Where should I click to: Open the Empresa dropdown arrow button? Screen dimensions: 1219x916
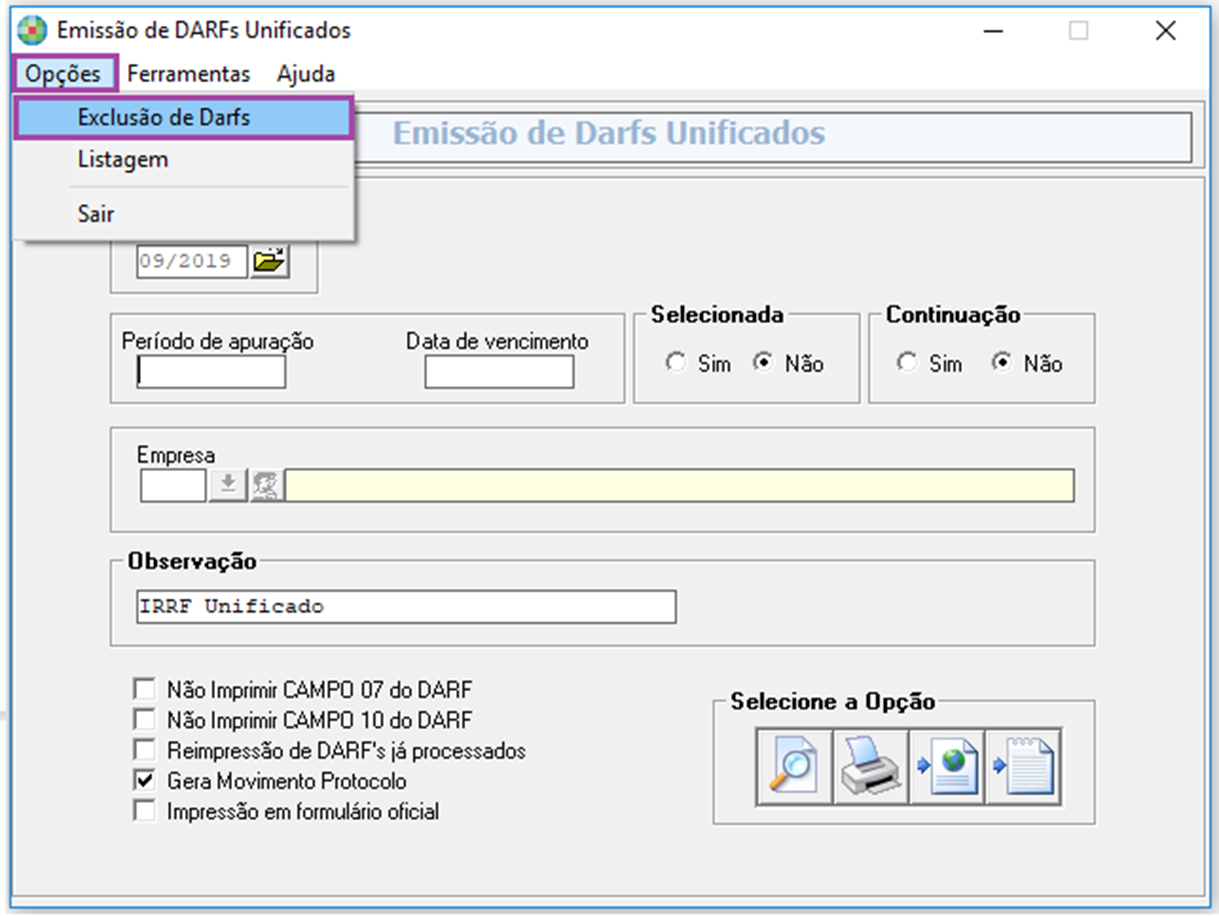[x=228, y=485]
